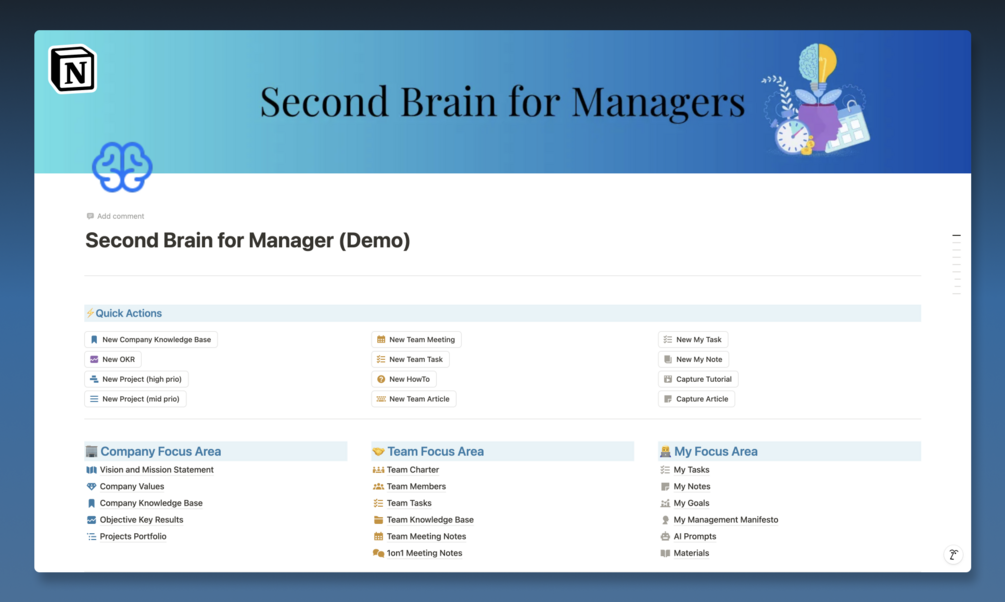Click the New Team Meeting button
This screenshot has width=1005, height=602.
coord(416,340)
